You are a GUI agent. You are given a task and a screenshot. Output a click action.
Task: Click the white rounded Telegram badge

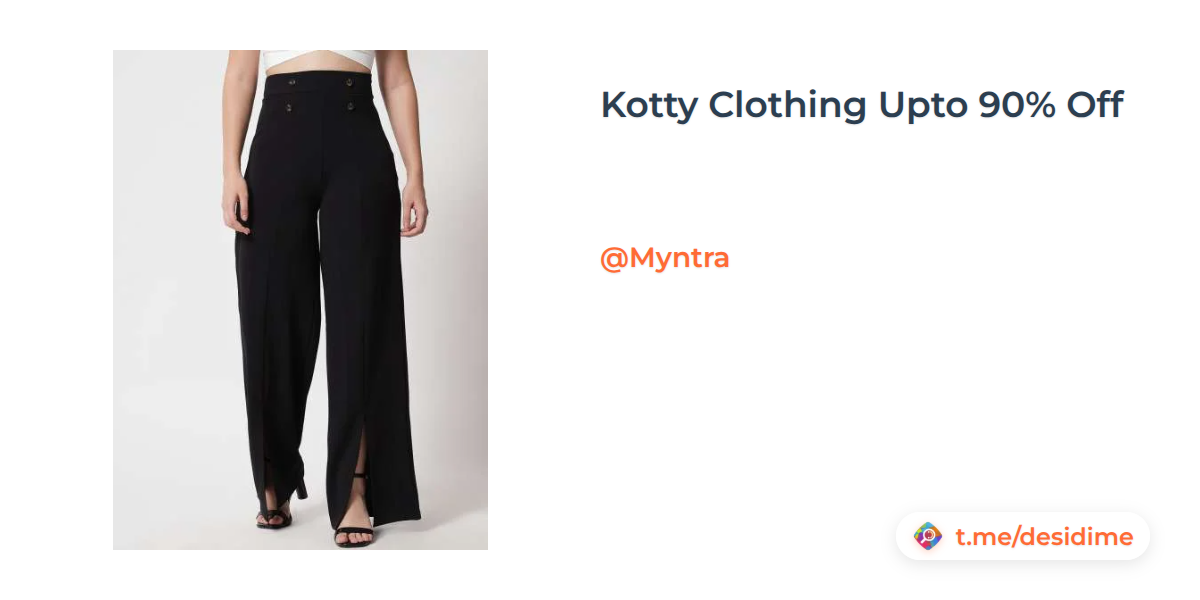click(x=1023, y=537)
